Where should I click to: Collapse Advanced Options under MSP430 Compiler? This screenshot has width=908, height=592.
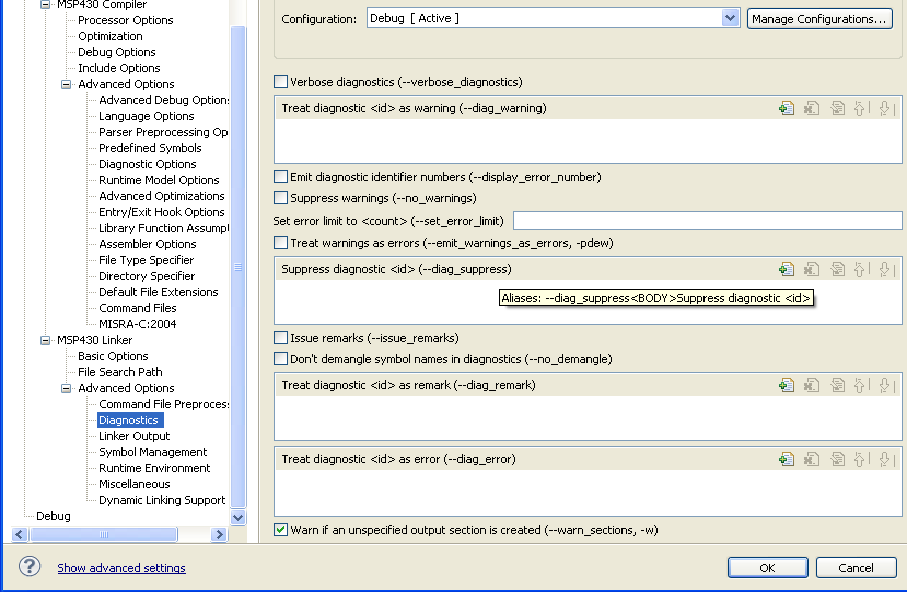pyautogui.click(x=66, y=84)
